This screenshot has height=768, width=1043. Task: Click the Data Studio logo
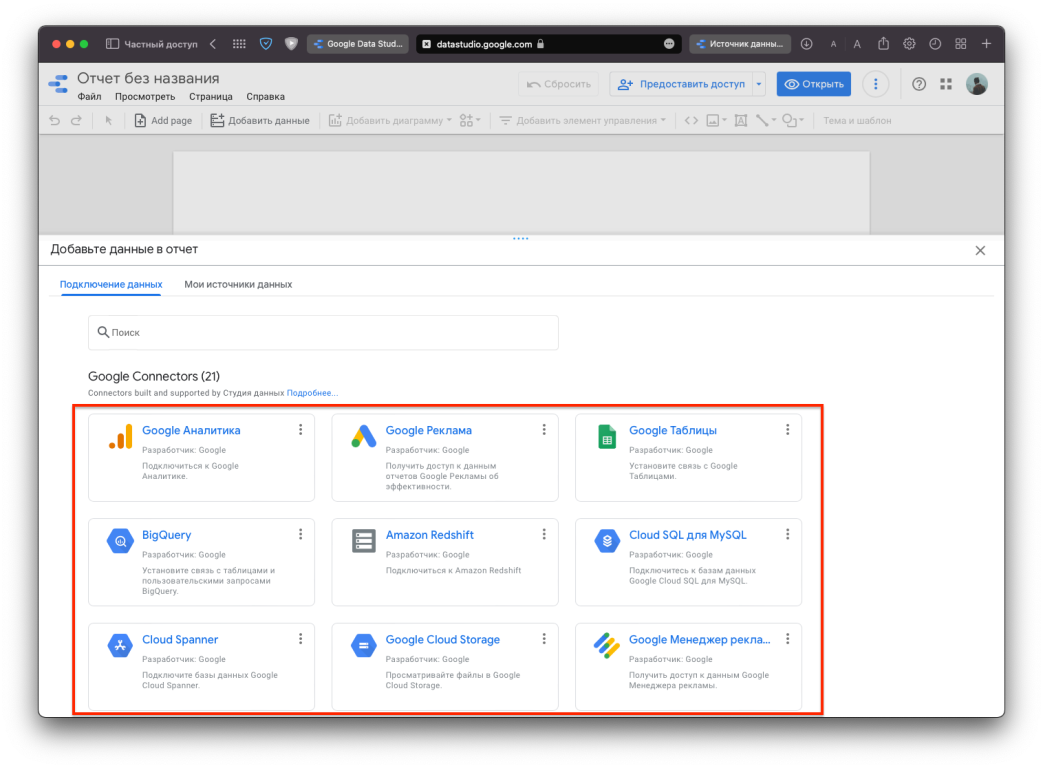pos(59,84)
